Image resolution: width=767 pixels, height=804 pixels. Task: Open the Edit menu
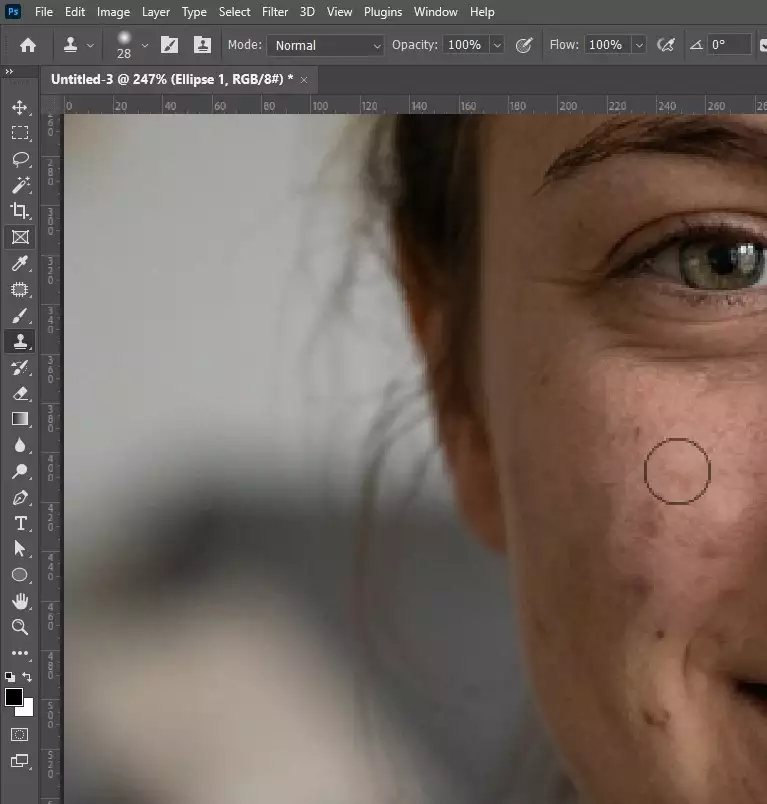[75, 12]
